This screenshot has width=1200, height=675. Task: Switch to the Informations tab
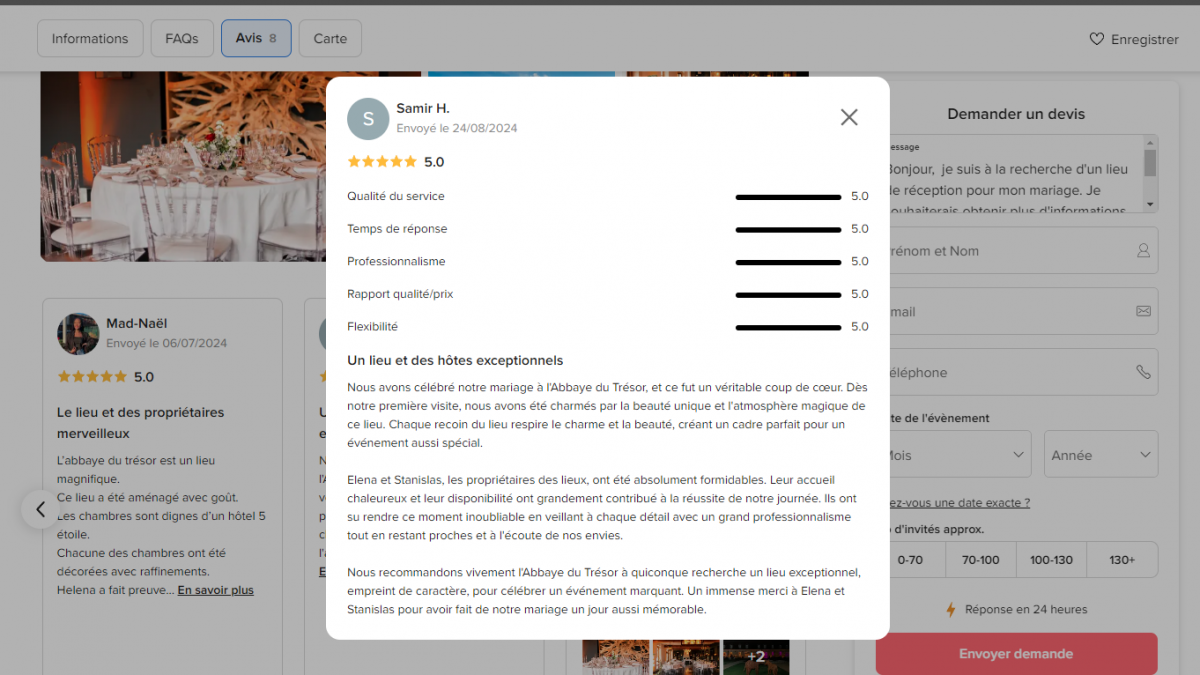point(90,39)
